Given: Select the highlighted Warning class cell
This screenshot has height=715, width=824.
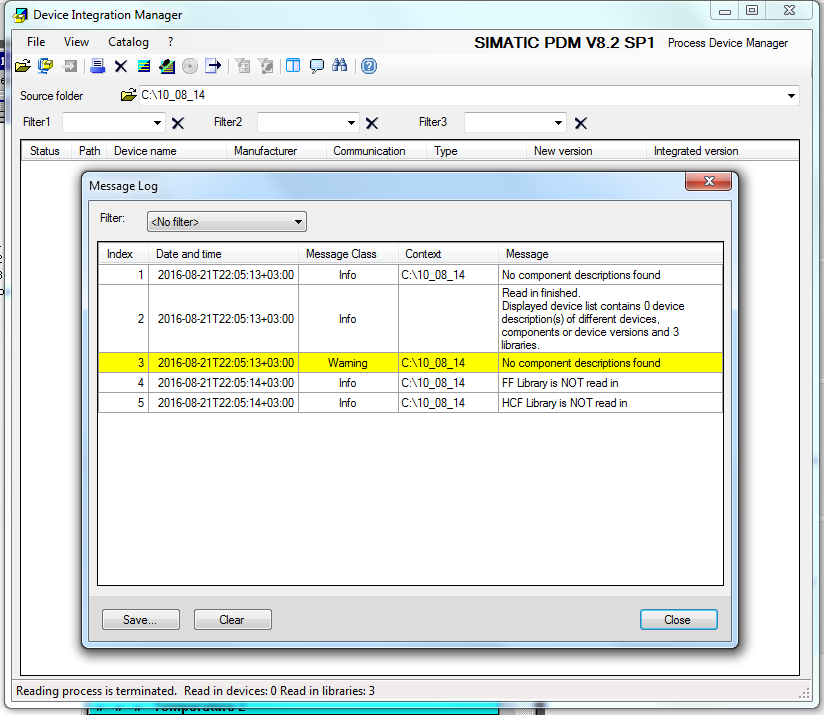Looking at the screenshot, I should point(348,363).
